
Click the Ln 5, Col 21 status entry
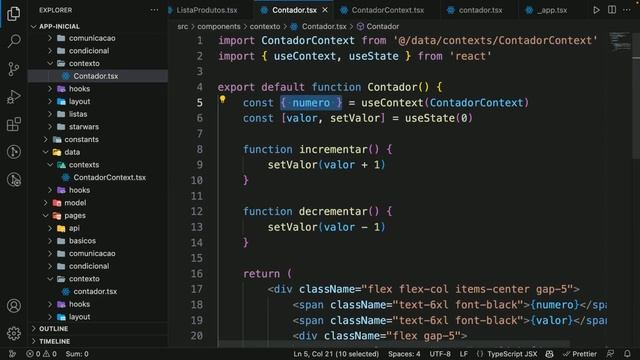point(336,354)
